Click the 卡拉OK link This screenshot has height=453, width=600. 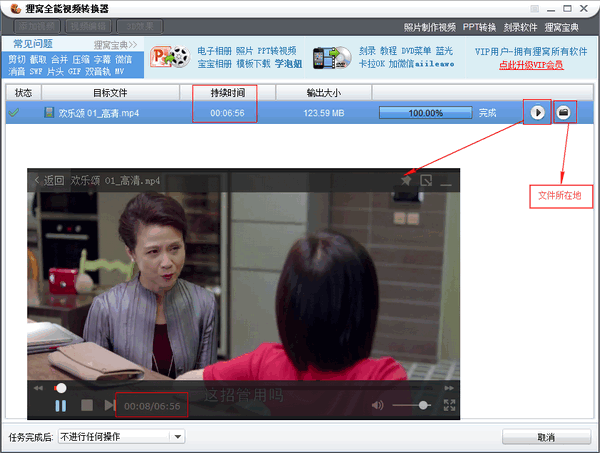pos(372,64)
